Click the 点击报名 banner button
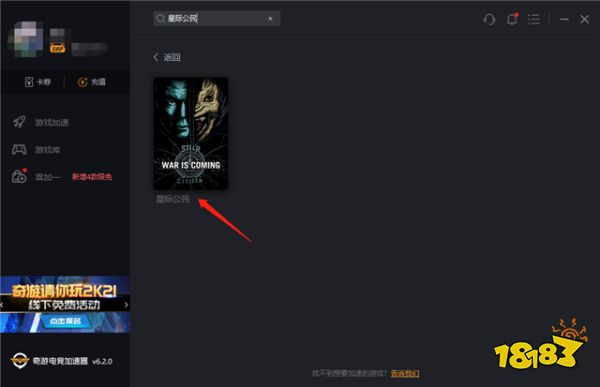600x387 pixels. pyautogui.click(x=65, y=321)
